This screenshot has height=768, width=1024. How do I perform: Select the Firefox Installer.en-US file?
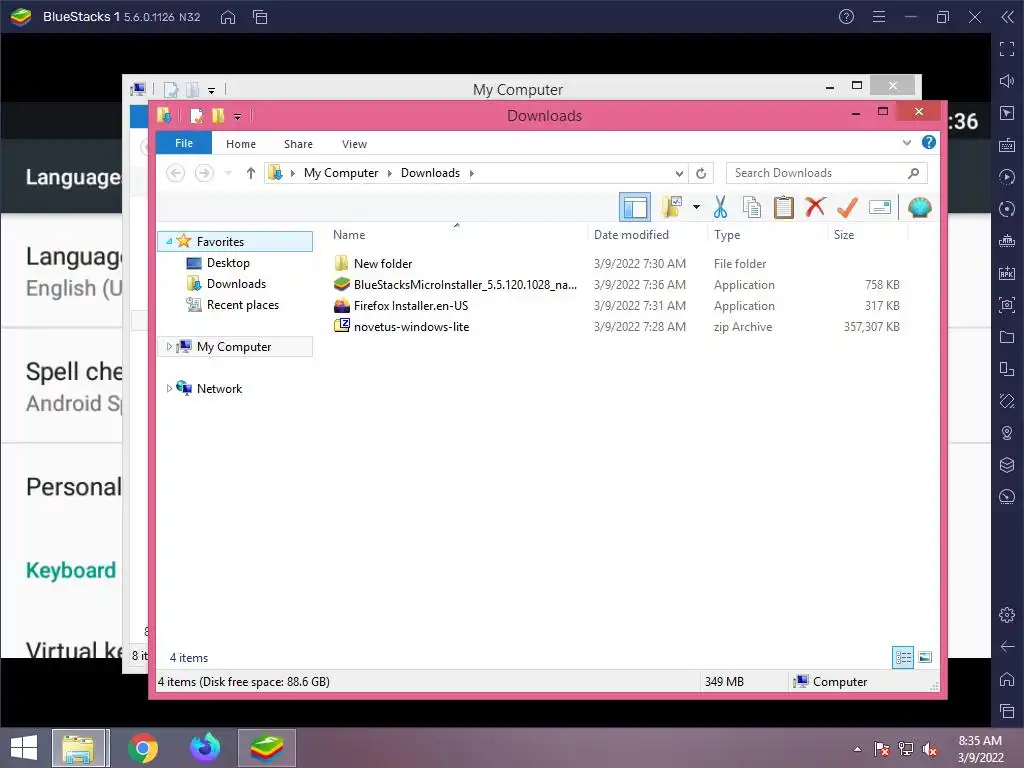click(x=411, y=306)
